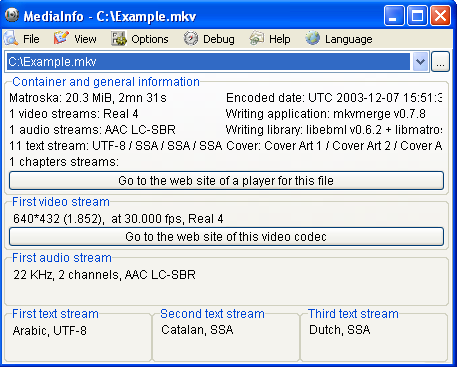Click the Encoded date UTC 2003-12-07 text
457x383 pixels.
point(334,98)
